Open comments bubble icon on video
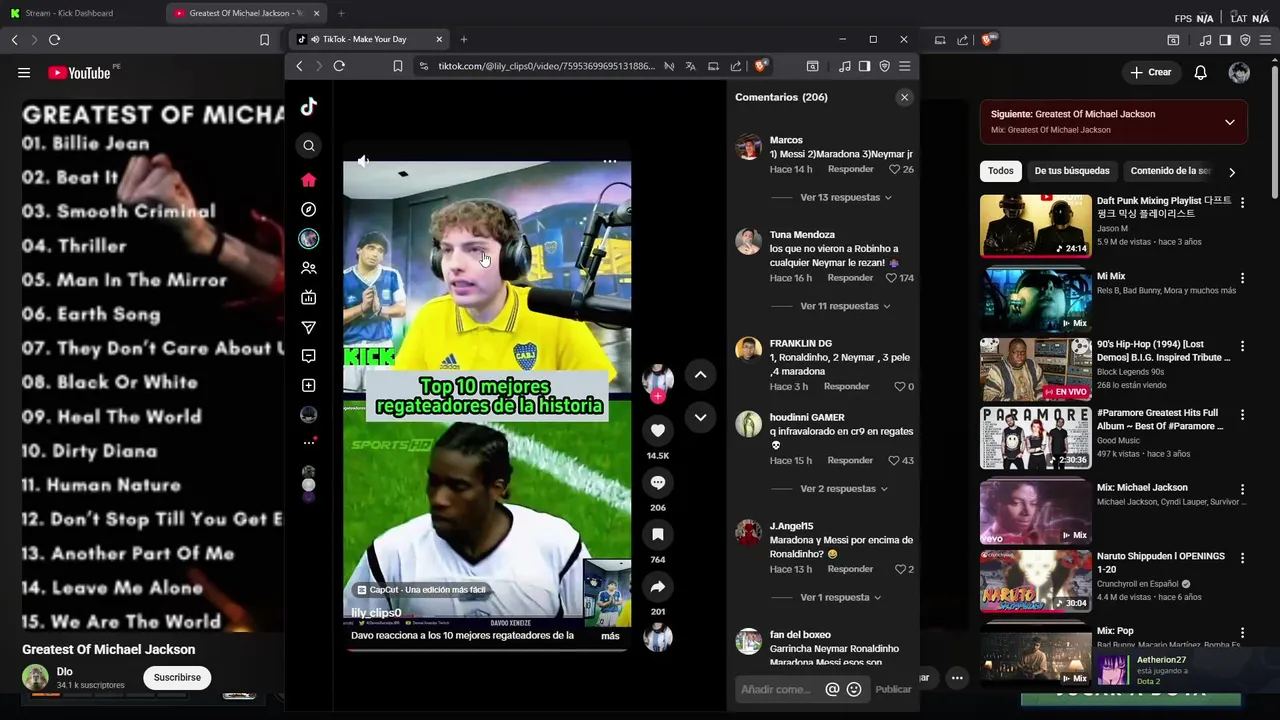The height and width of the screenshot is (720, 1280). click(x=658, y=483)
